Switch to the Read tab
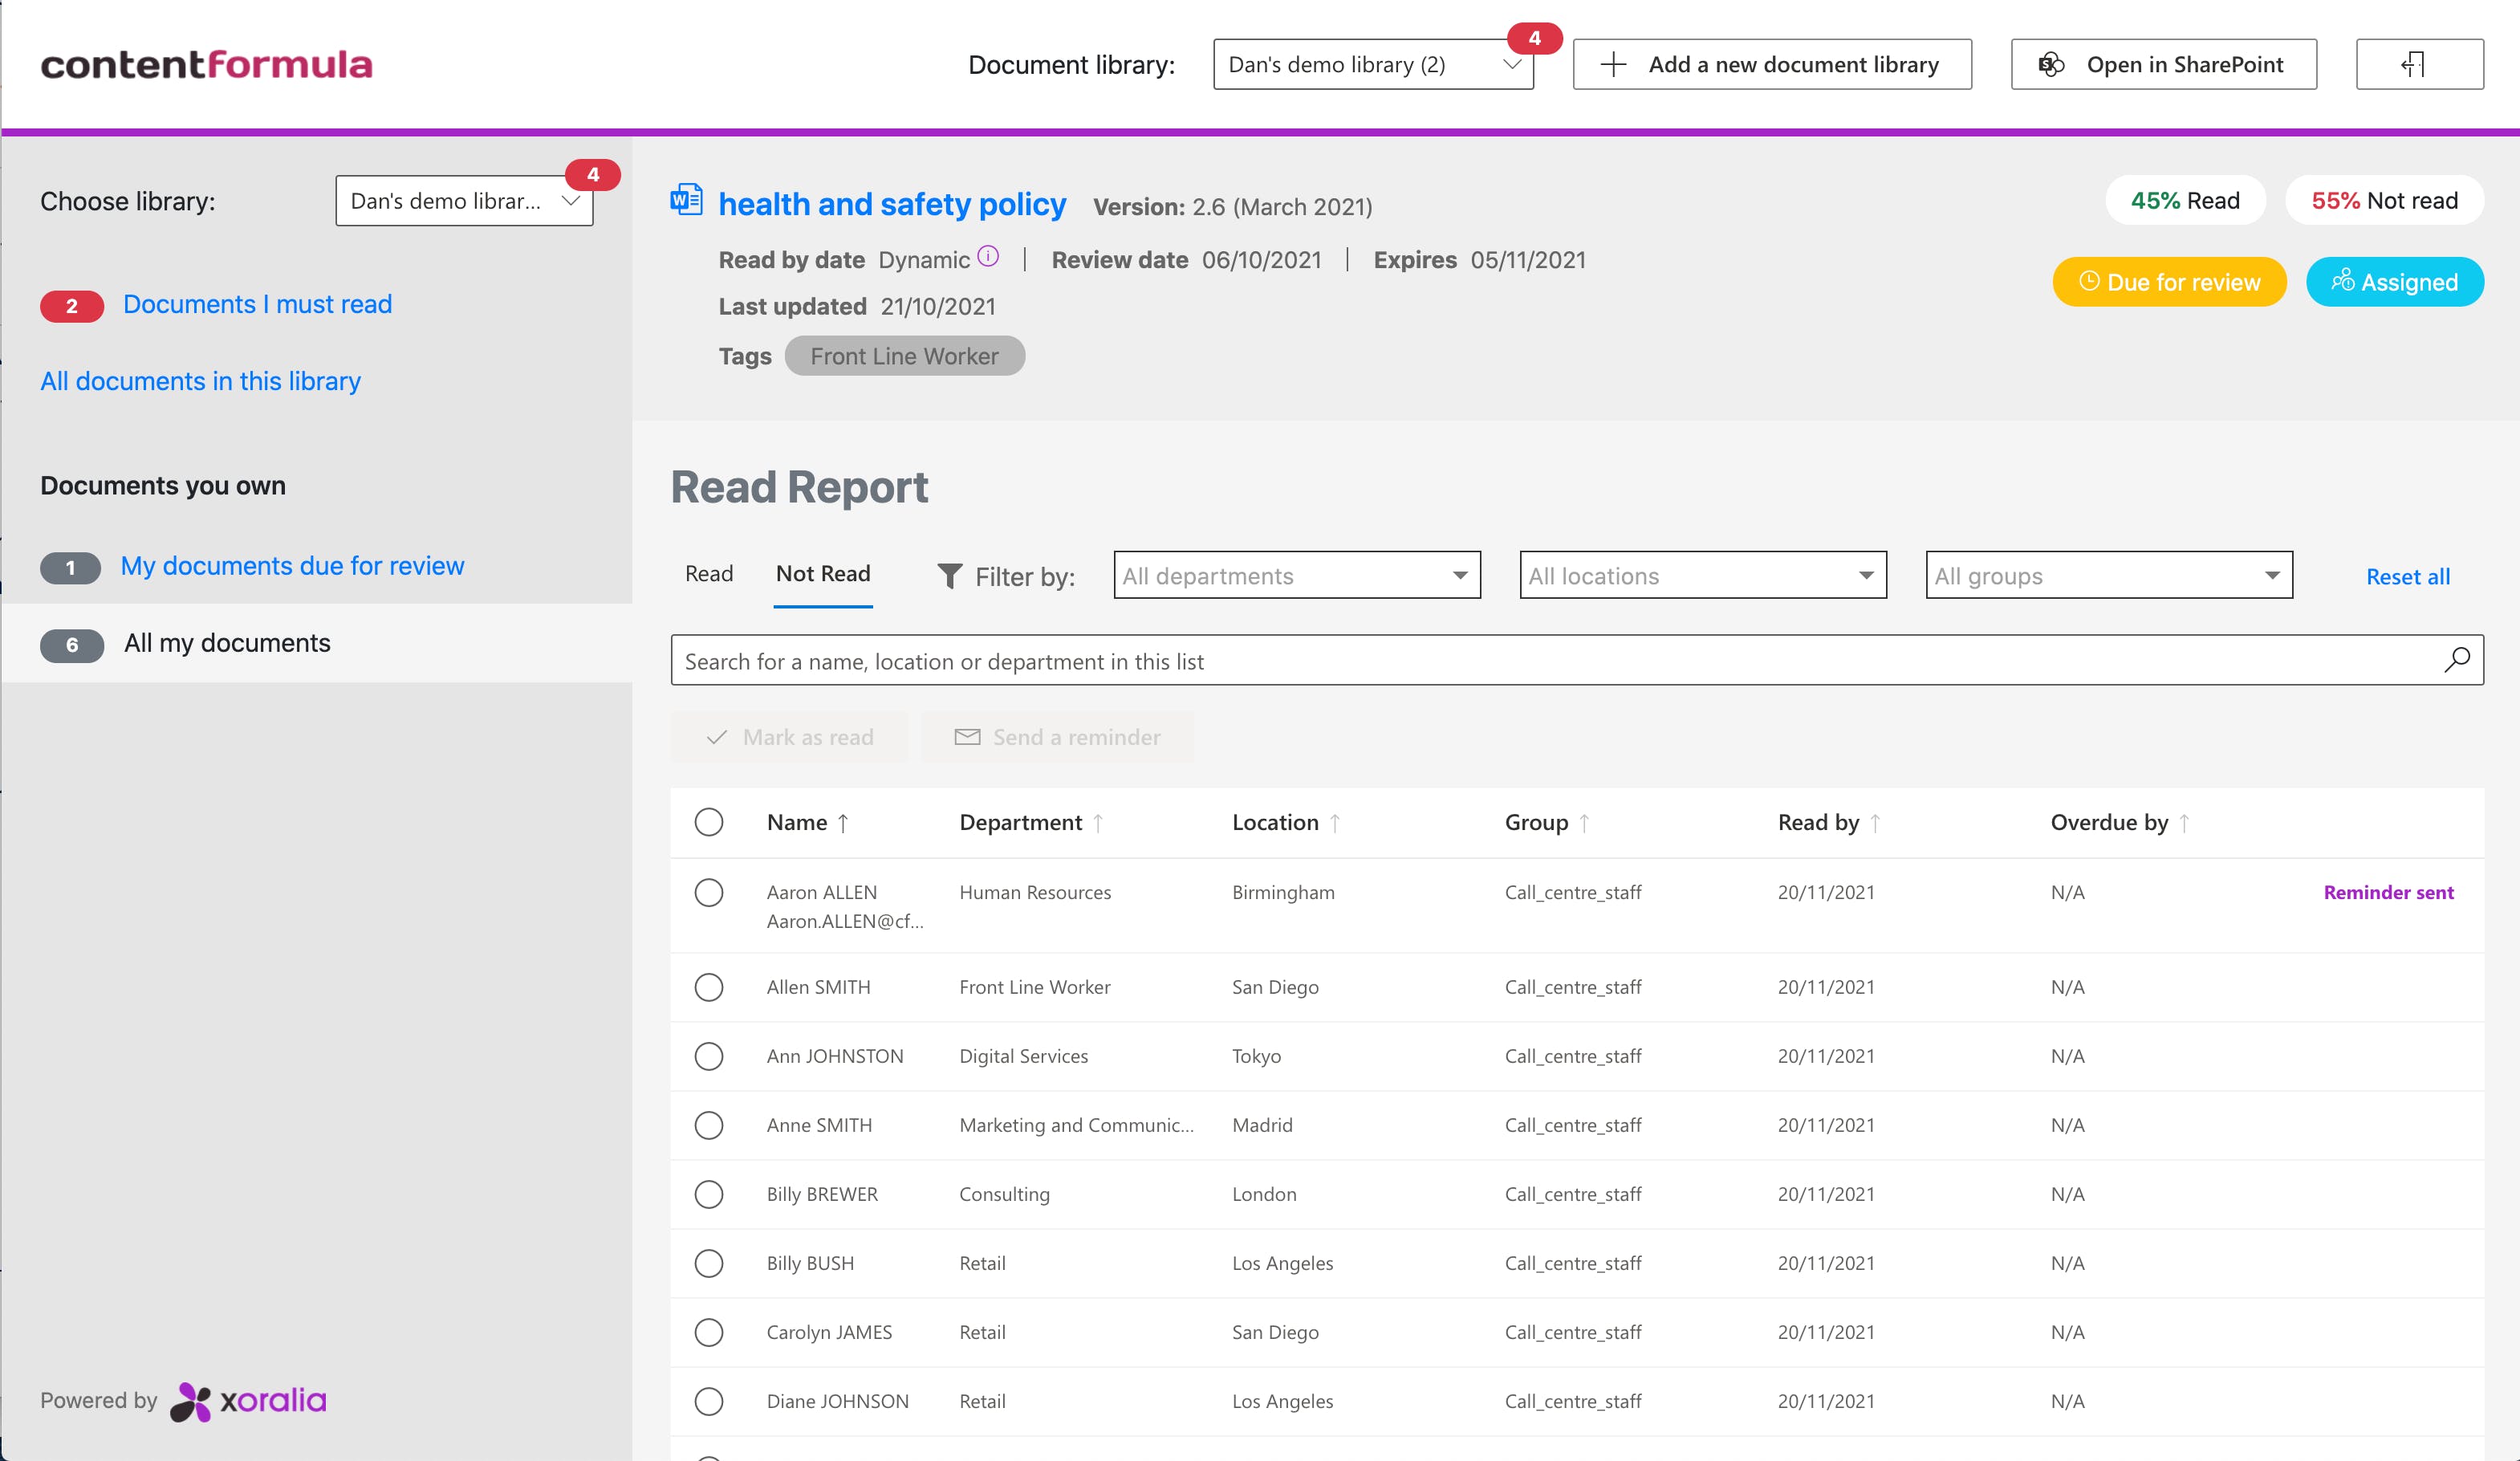The height and width of the screenshot is (1461, 2520). click(x=709, y=574)
